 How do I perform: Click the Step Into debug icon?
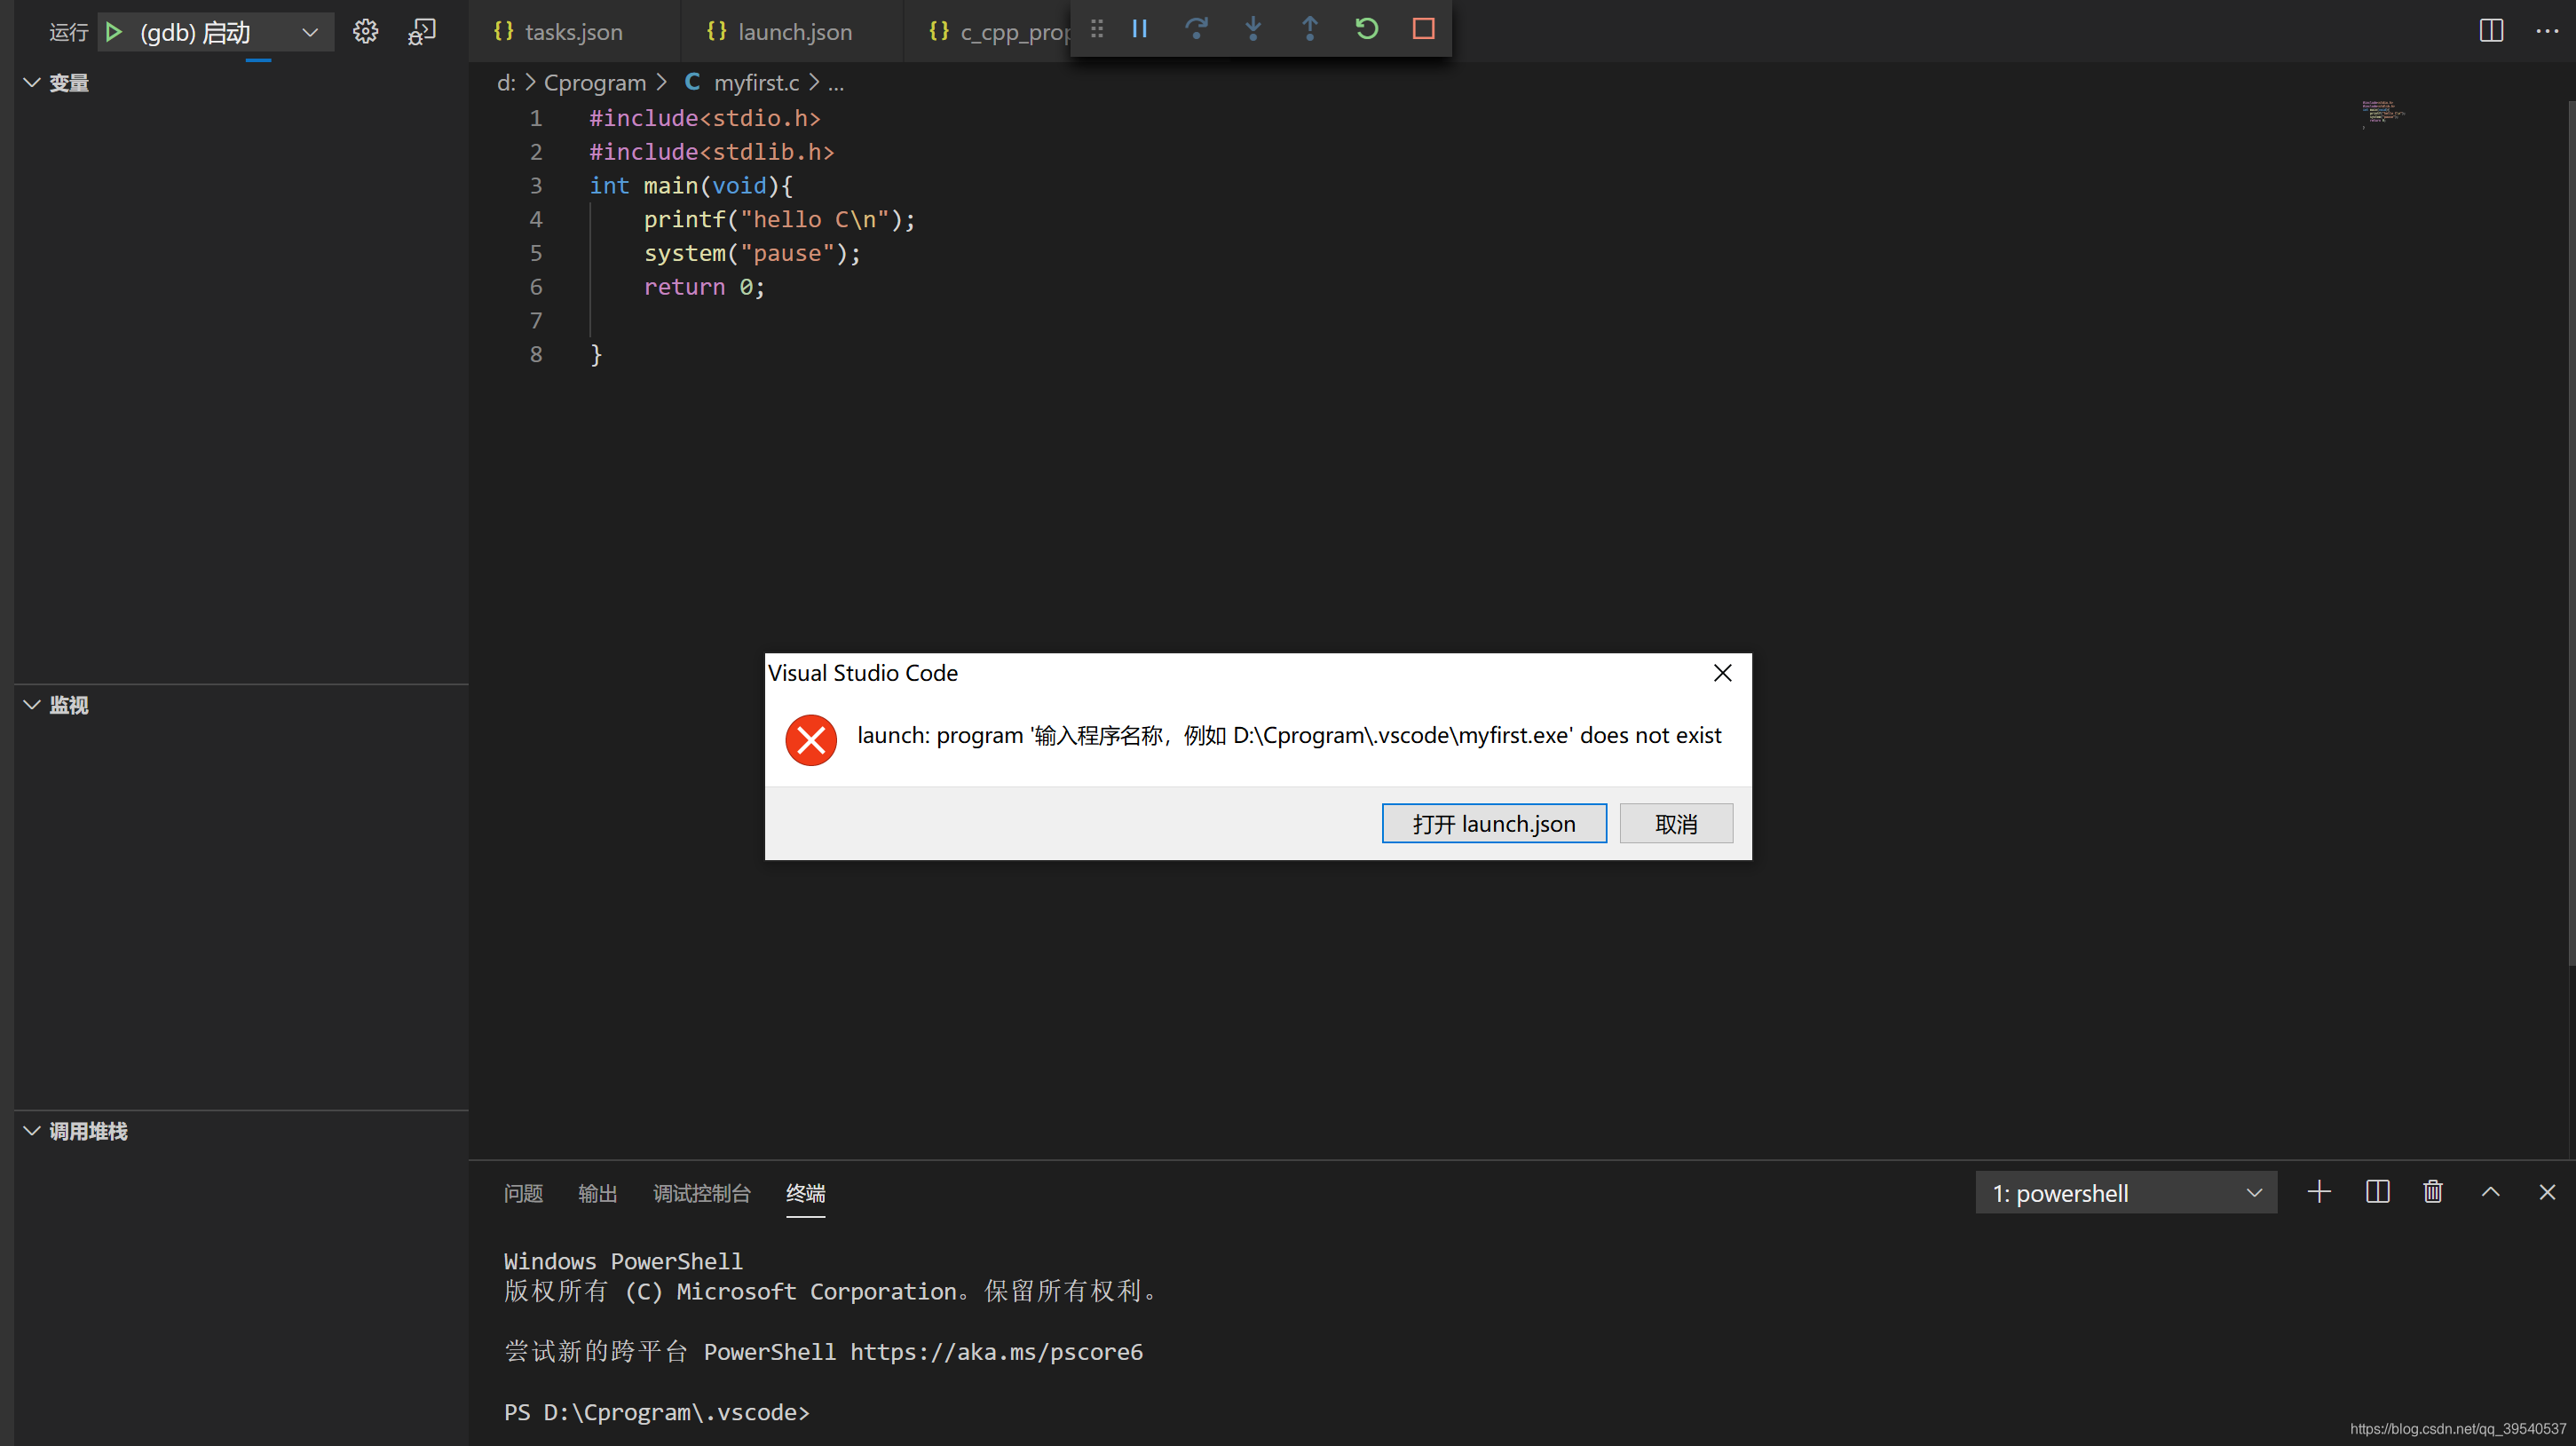1252,29
